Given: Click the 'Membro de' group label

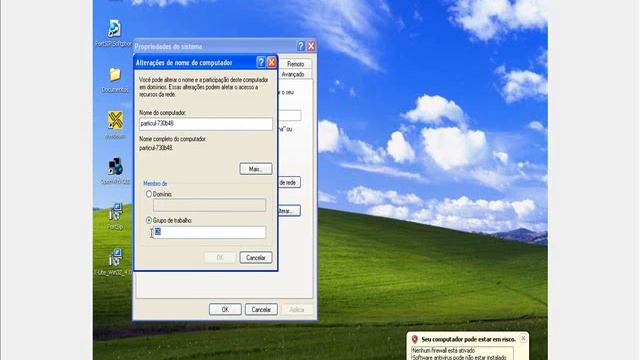Looking at the screenshot, I should [x=155, y=184].
